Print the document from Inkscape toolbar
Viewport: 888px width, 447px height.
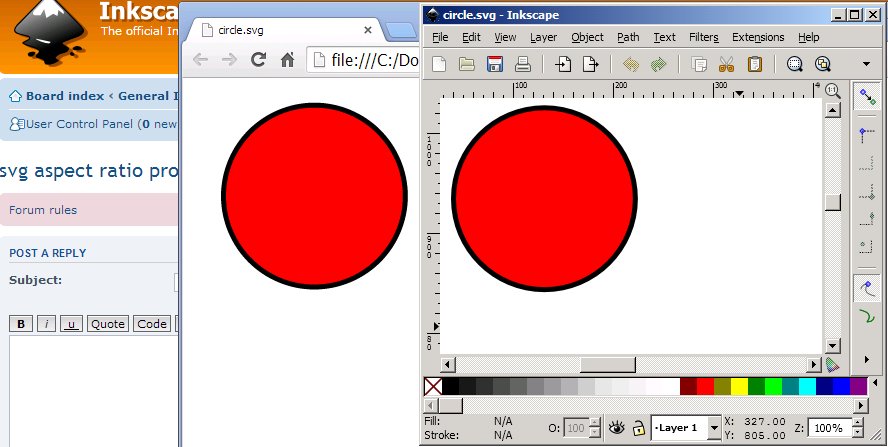(x=523, y=64)
